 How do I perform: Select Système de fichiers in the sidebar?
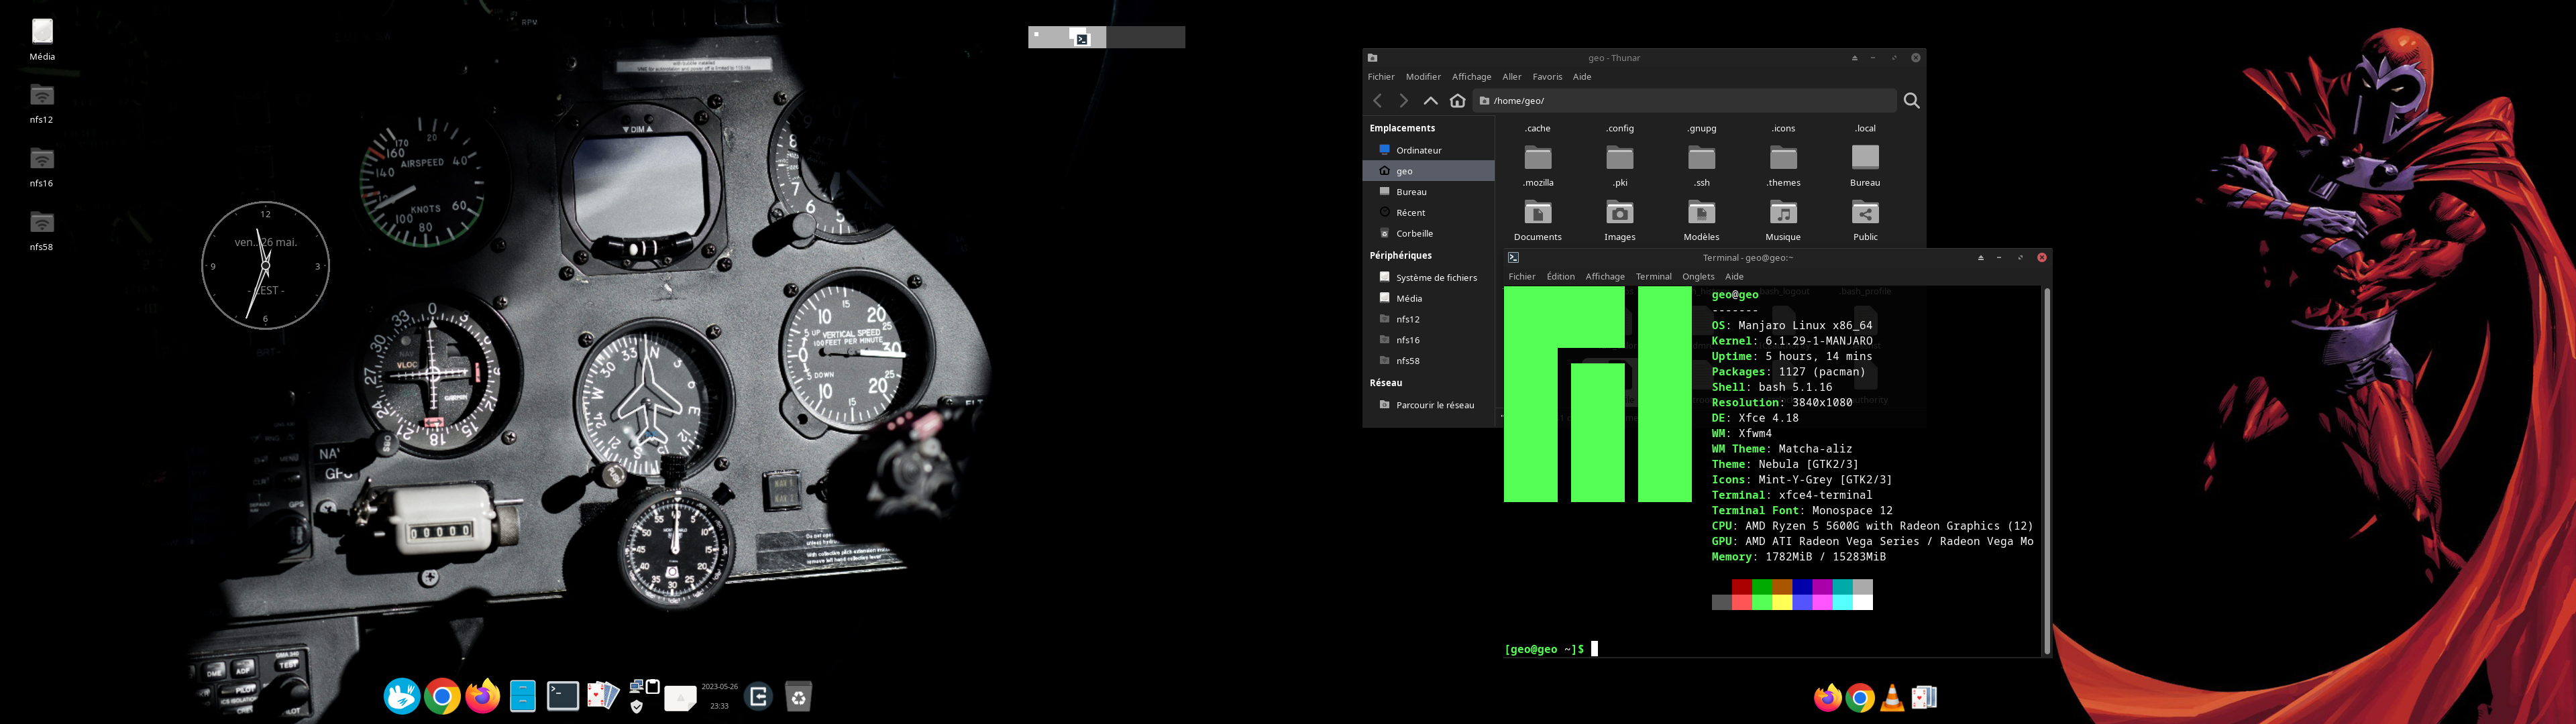(1436, 278)
